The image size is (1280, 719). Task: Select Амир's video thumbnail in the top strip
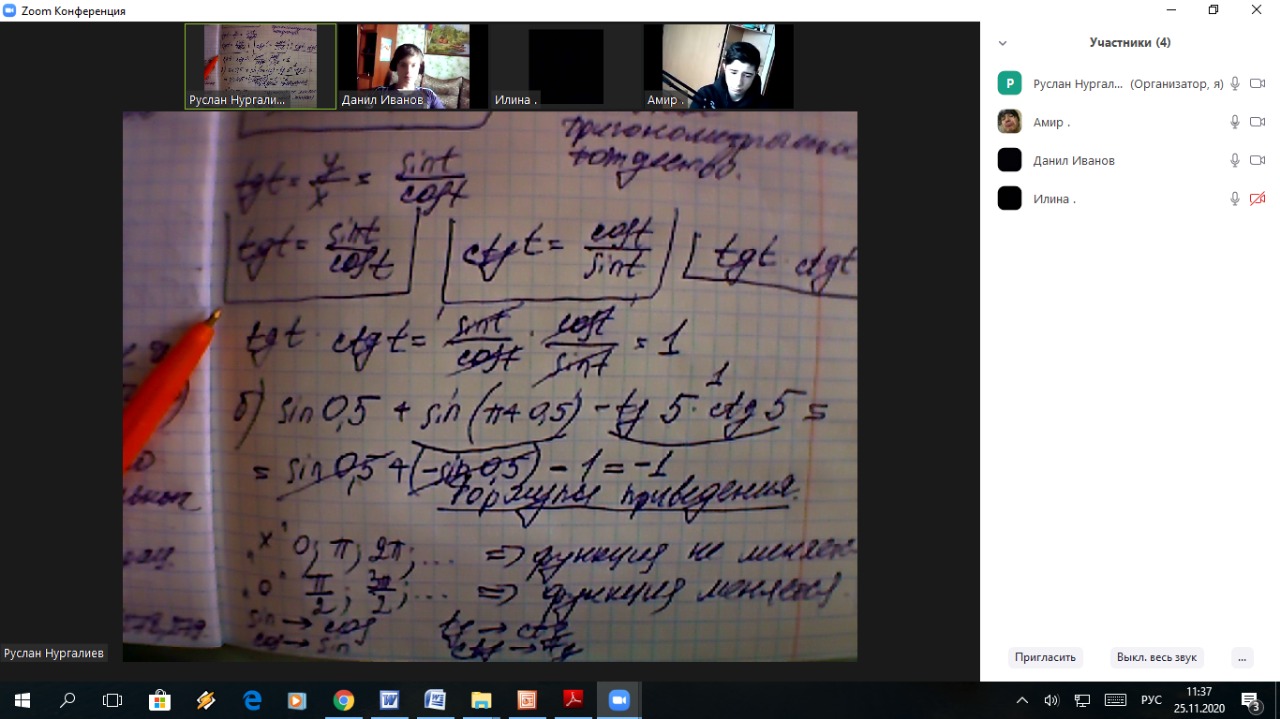pos(718,66)
